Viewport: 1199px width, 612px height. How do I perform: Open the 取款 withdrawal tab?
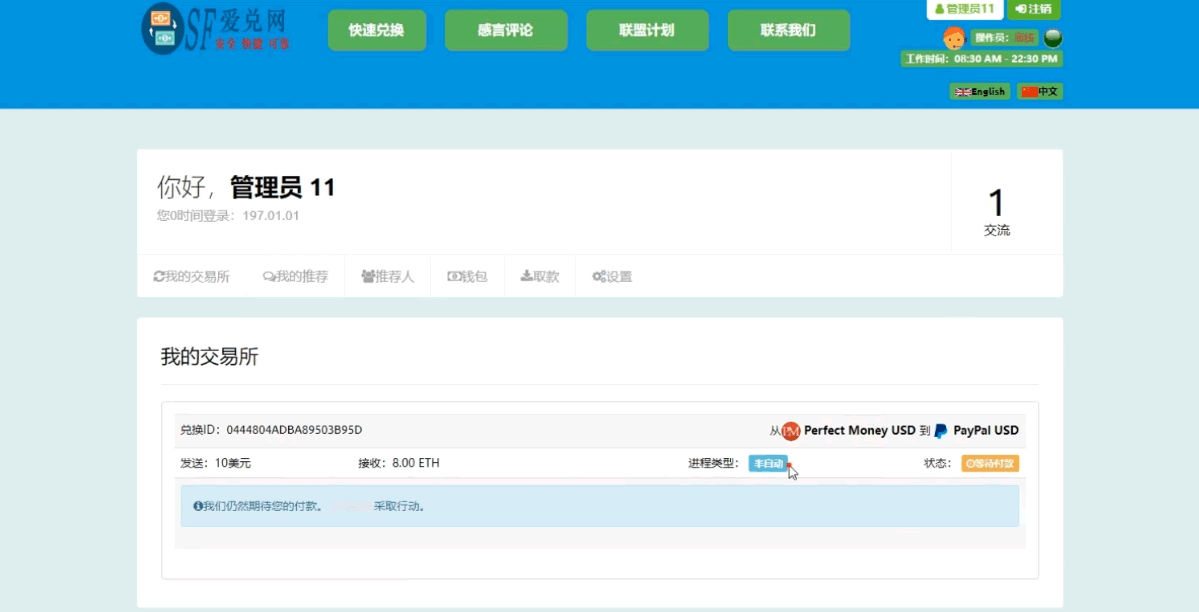539,276
